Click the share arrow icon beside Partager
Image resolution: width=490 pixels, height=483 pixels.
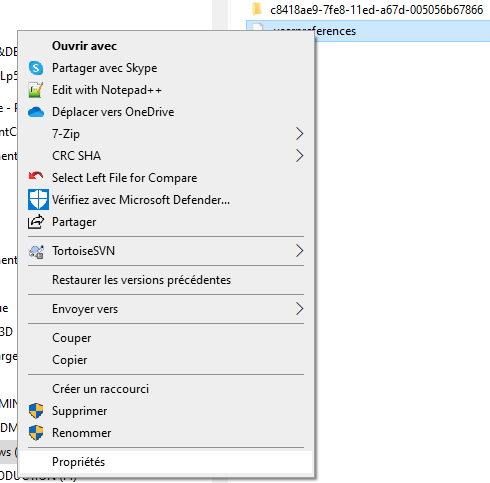tap(36, 222)
